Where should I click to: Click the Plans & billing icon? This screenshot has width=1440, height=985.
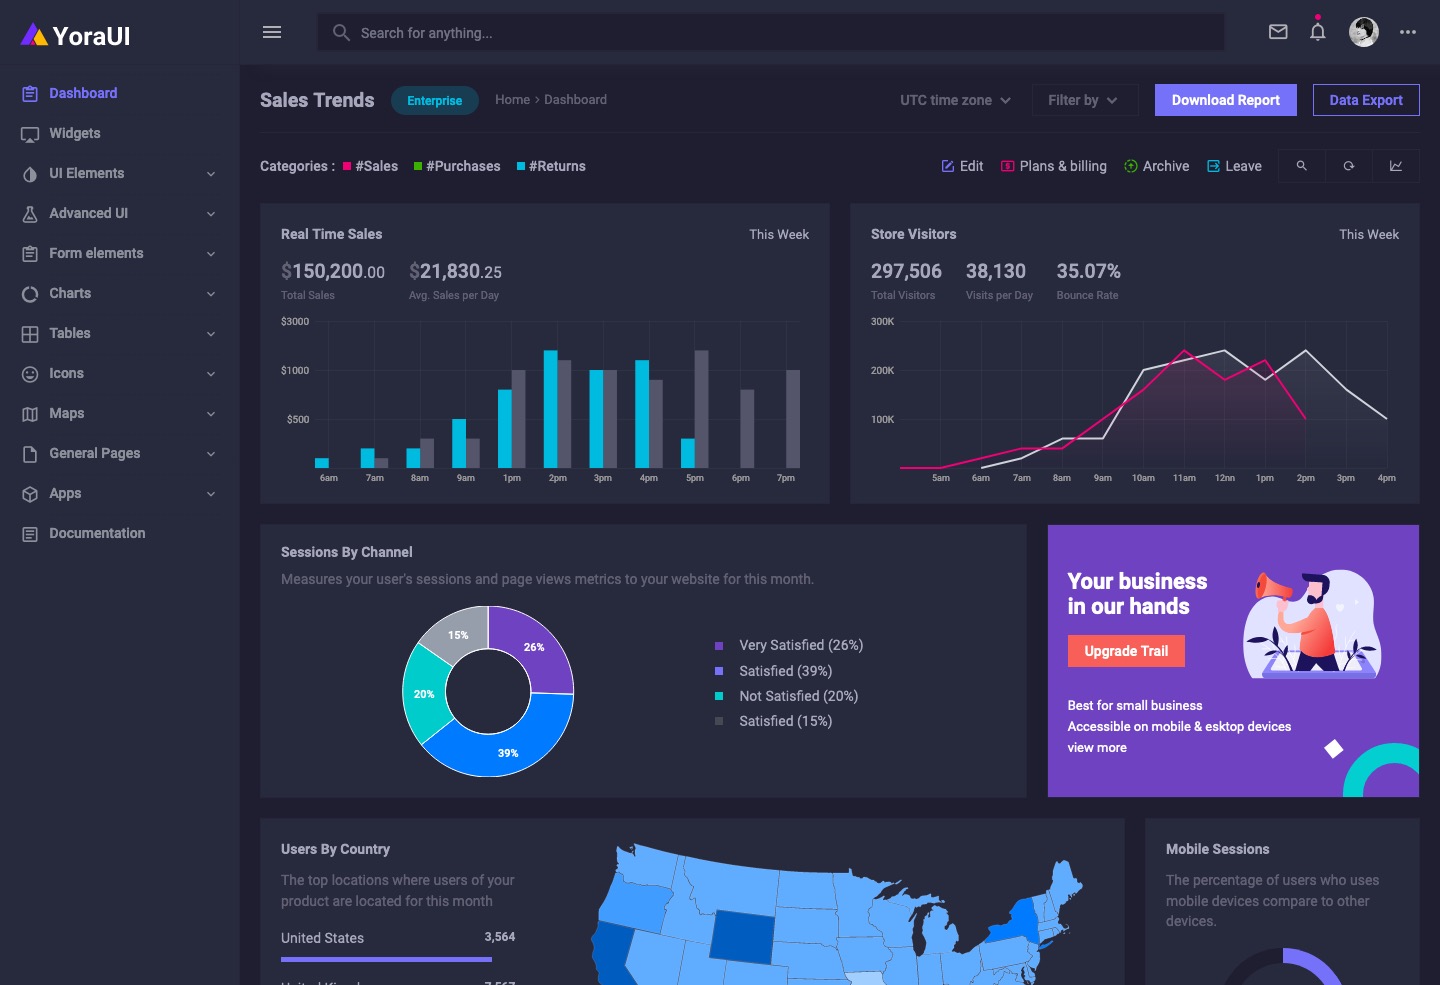[x=1008, y=166]
